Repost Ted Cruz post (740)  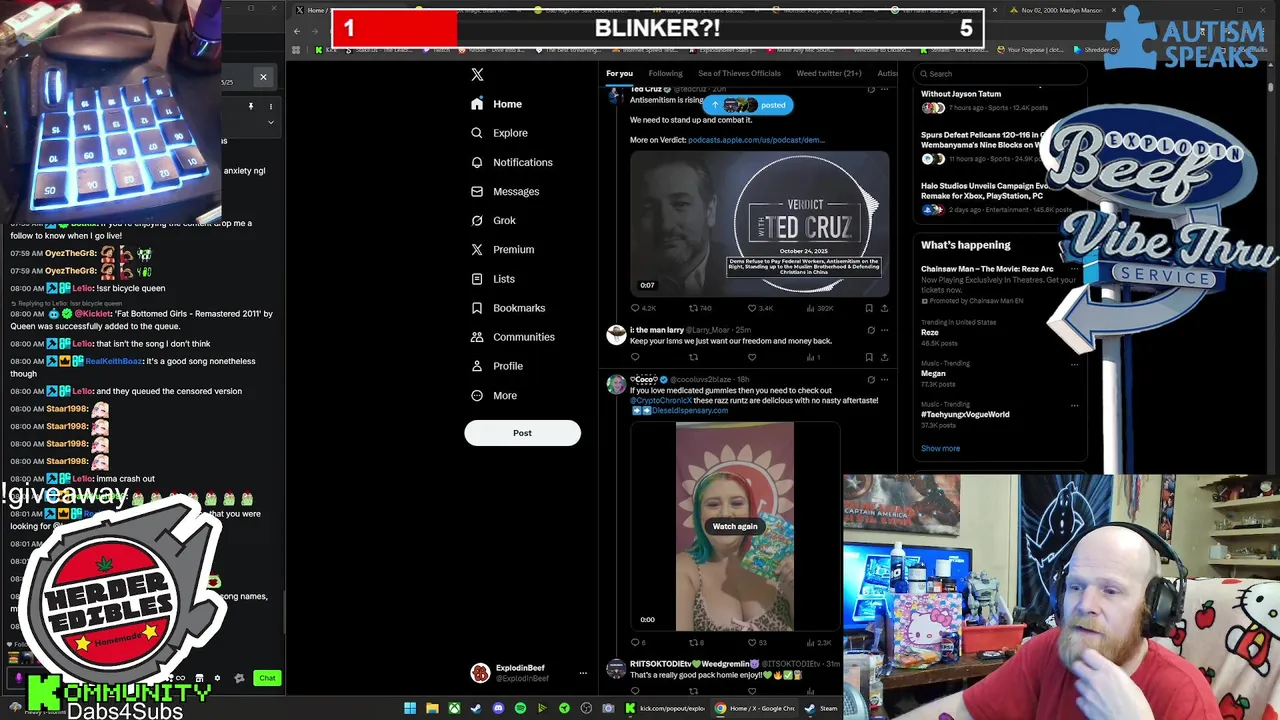(700, 308)
